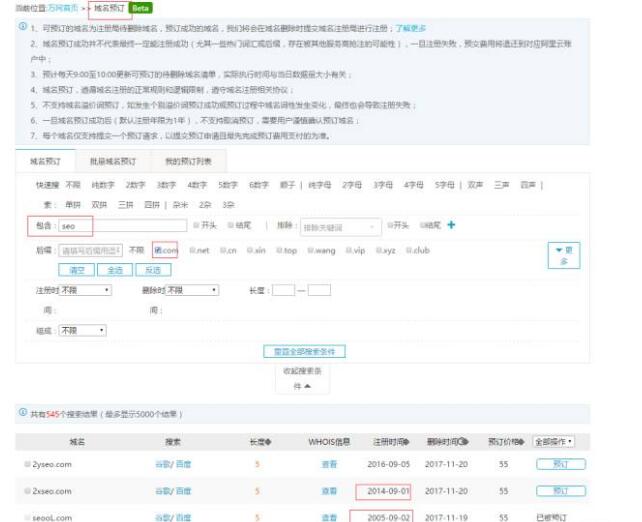Click the info icon beside the notice list
This screenshot has width=642, height=522.
tap(23, 26)
